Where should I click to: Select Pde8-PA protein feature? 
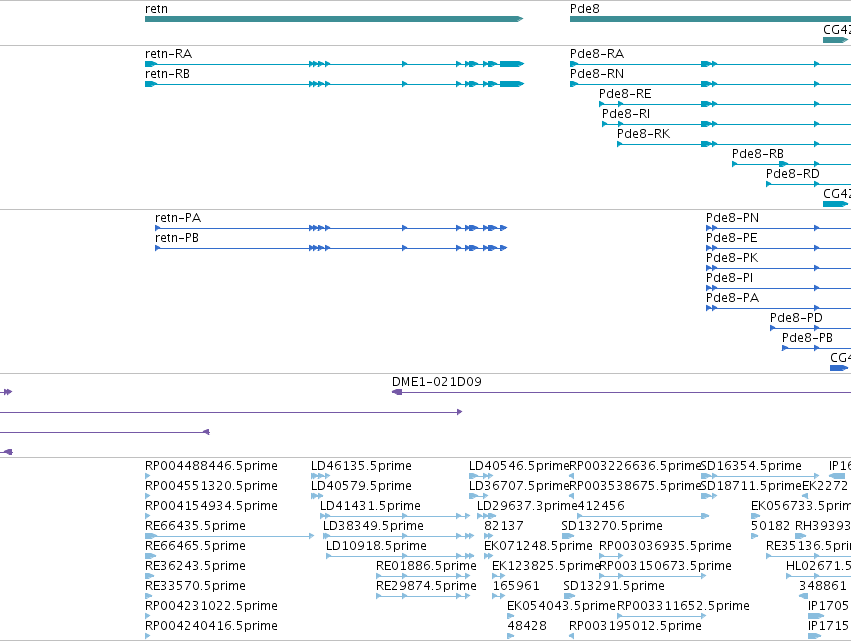778,308
